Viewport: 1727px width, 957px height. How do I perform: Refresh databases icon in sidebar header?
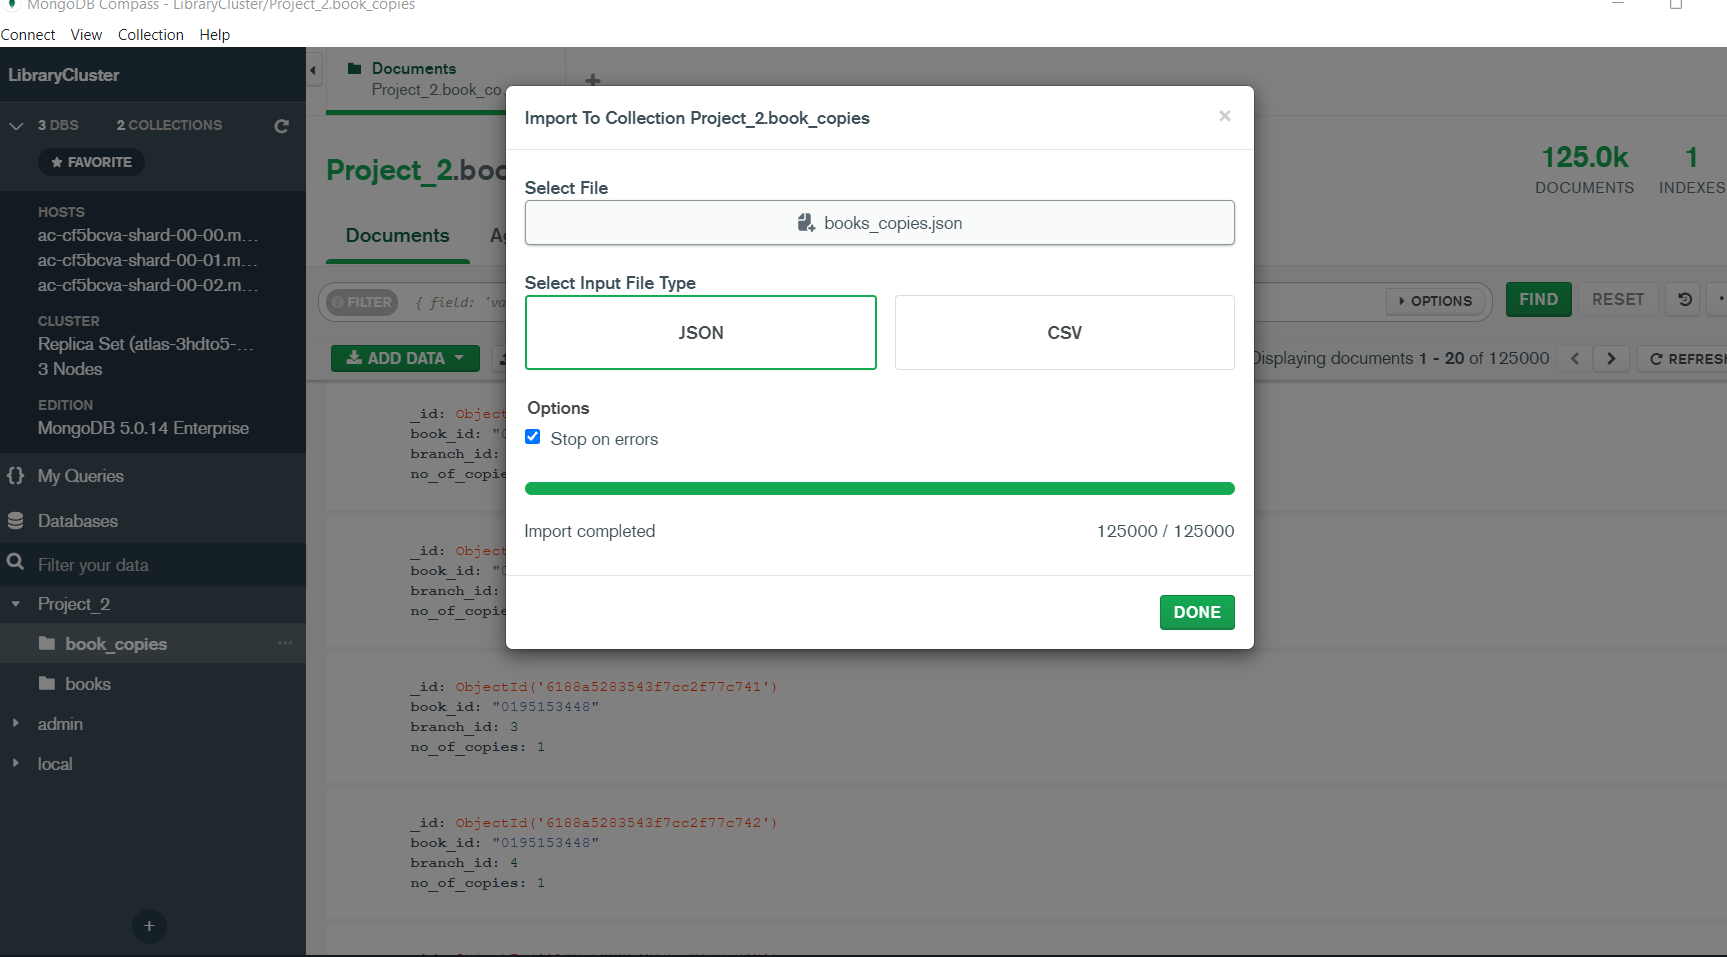click(281, 126)
